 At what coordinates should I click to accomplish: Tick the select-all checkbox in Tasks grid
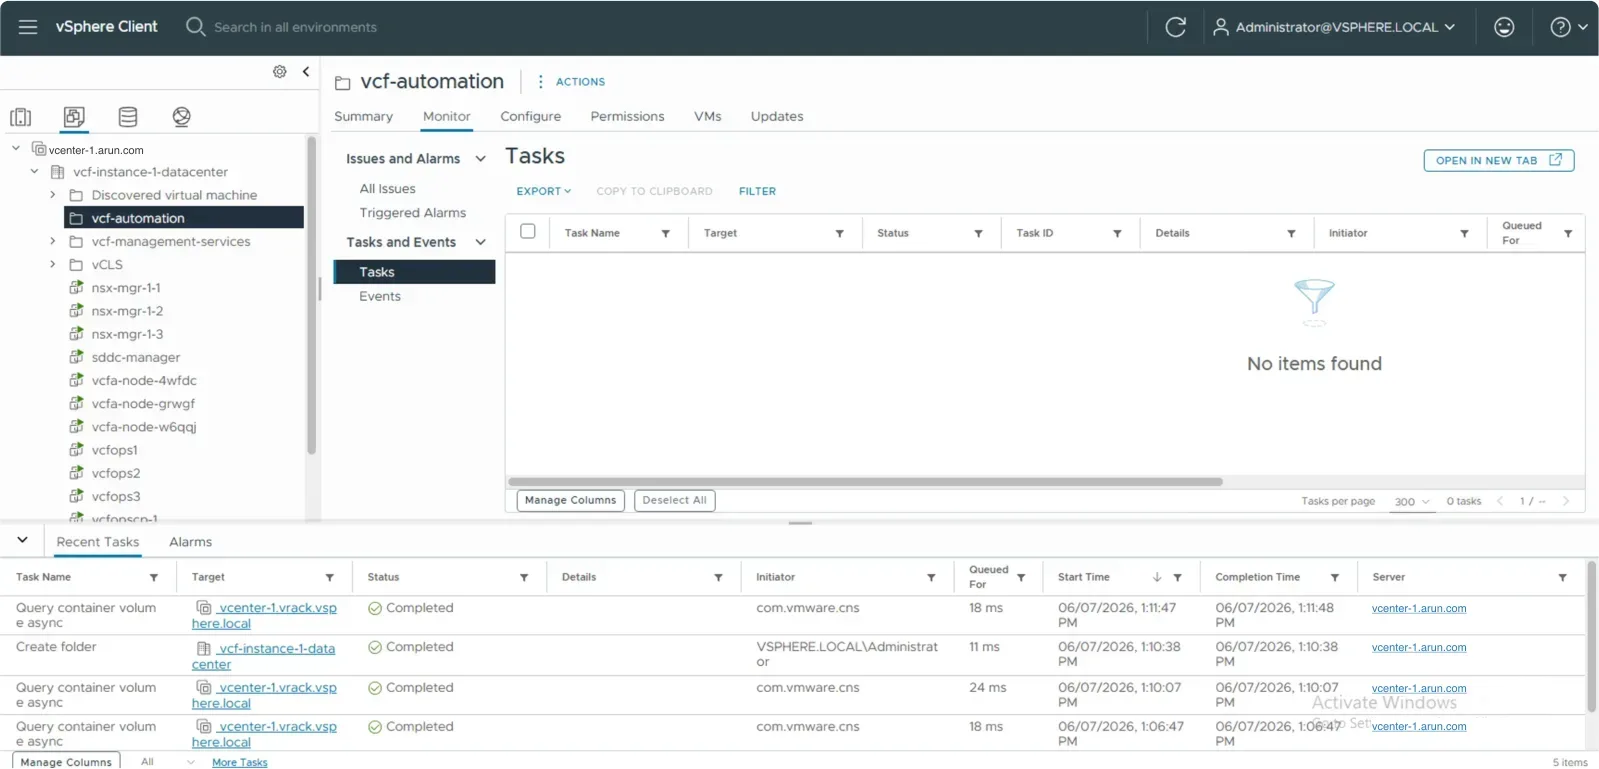pyautogui.click(x=528, y=231)
